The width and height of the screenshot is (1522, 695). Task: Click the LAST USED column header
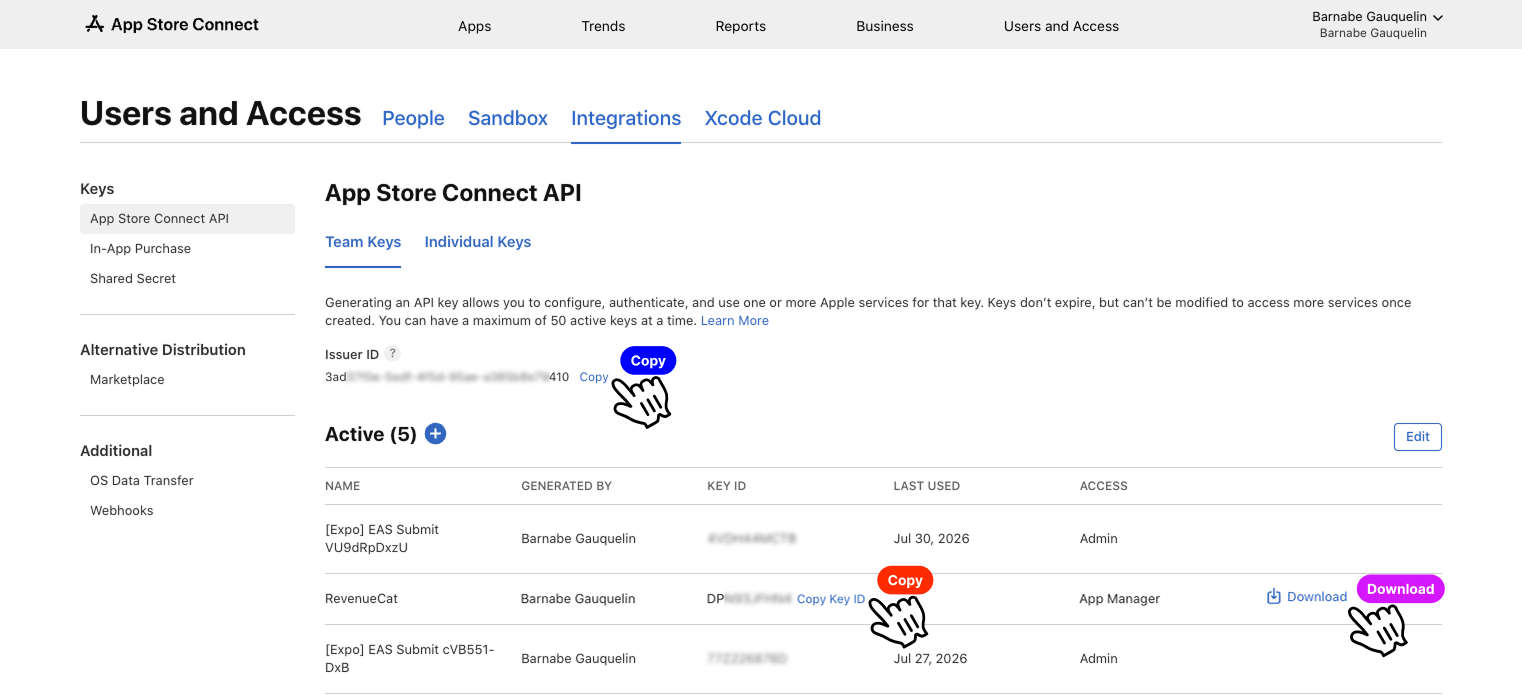coord(926,486)
